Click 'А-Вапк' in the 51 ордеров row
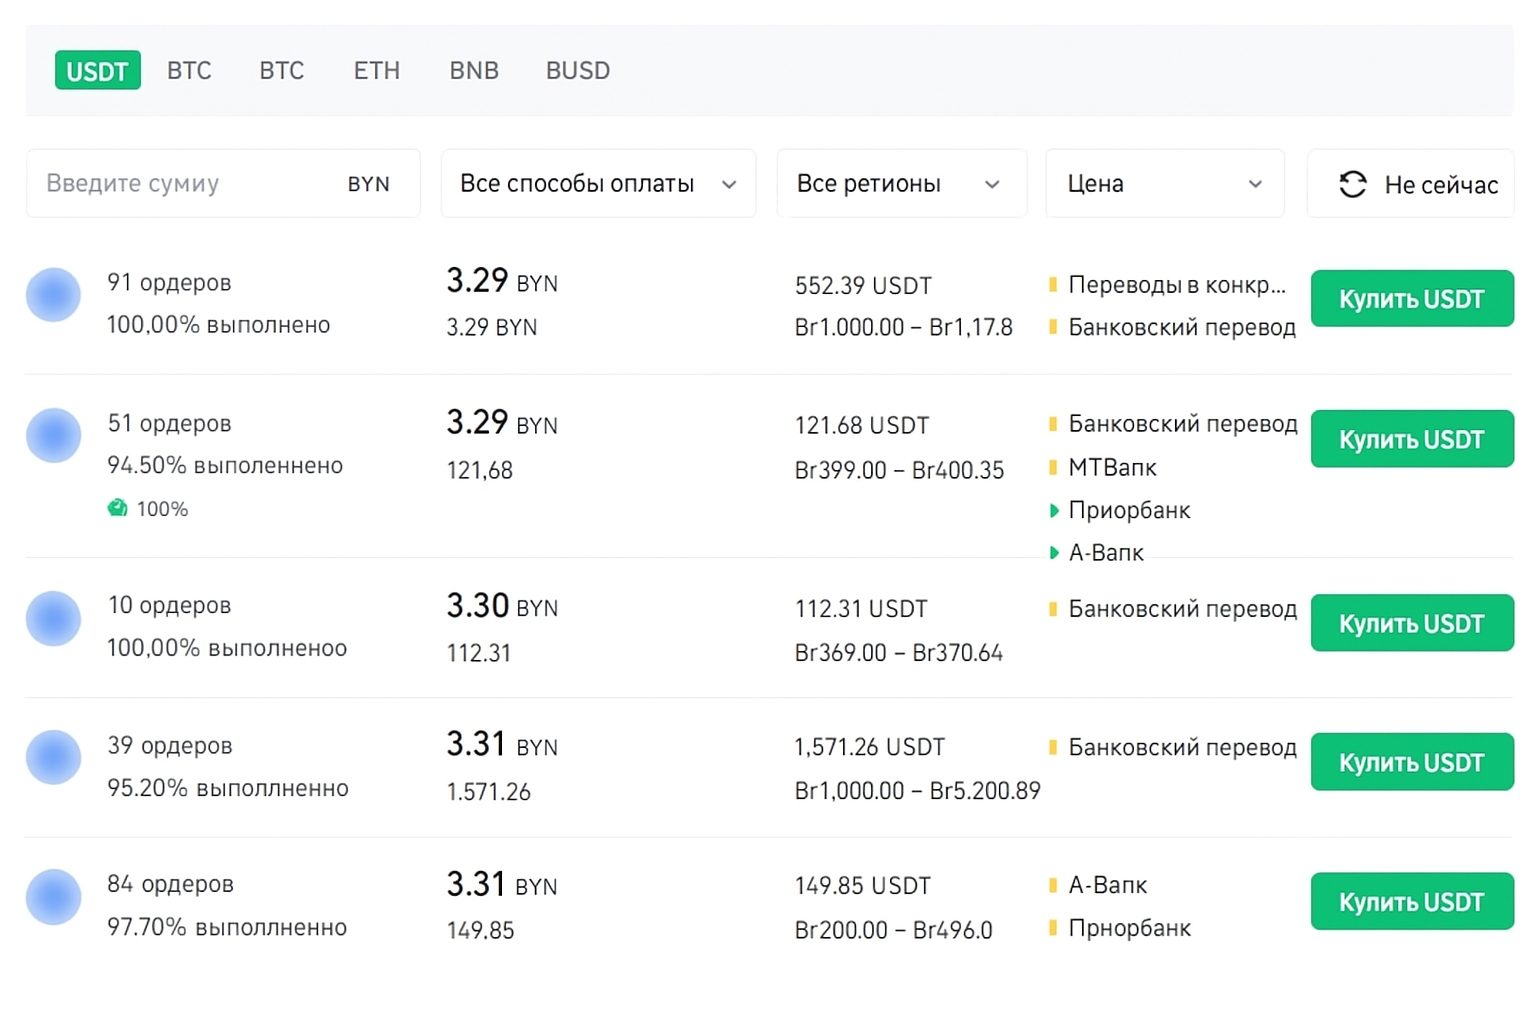This screenshot has height=1024, width=1536. tap(1106, 553)
